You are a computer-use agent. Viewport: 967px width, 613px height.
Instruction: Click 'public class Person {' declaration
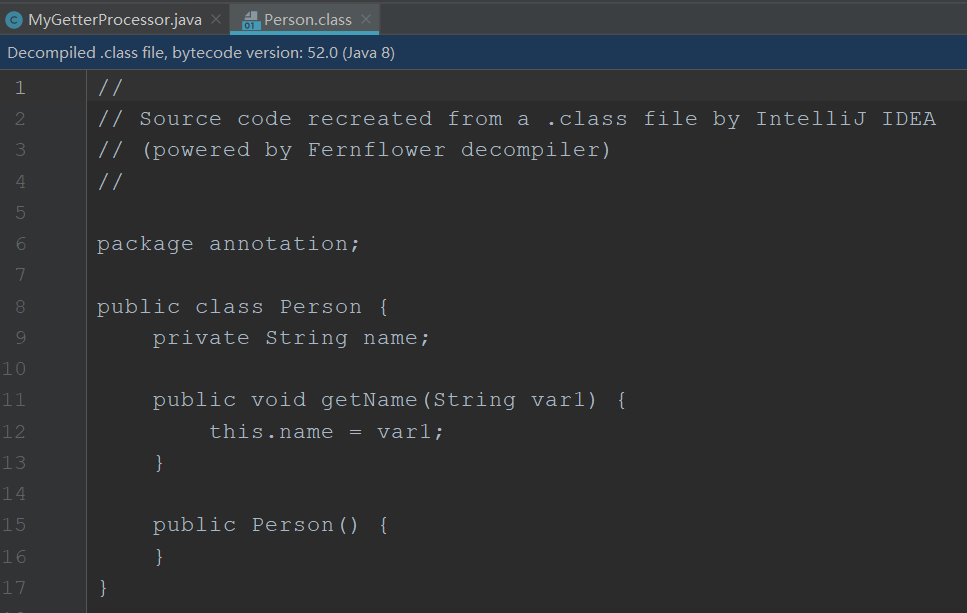(x=242, y=307)
